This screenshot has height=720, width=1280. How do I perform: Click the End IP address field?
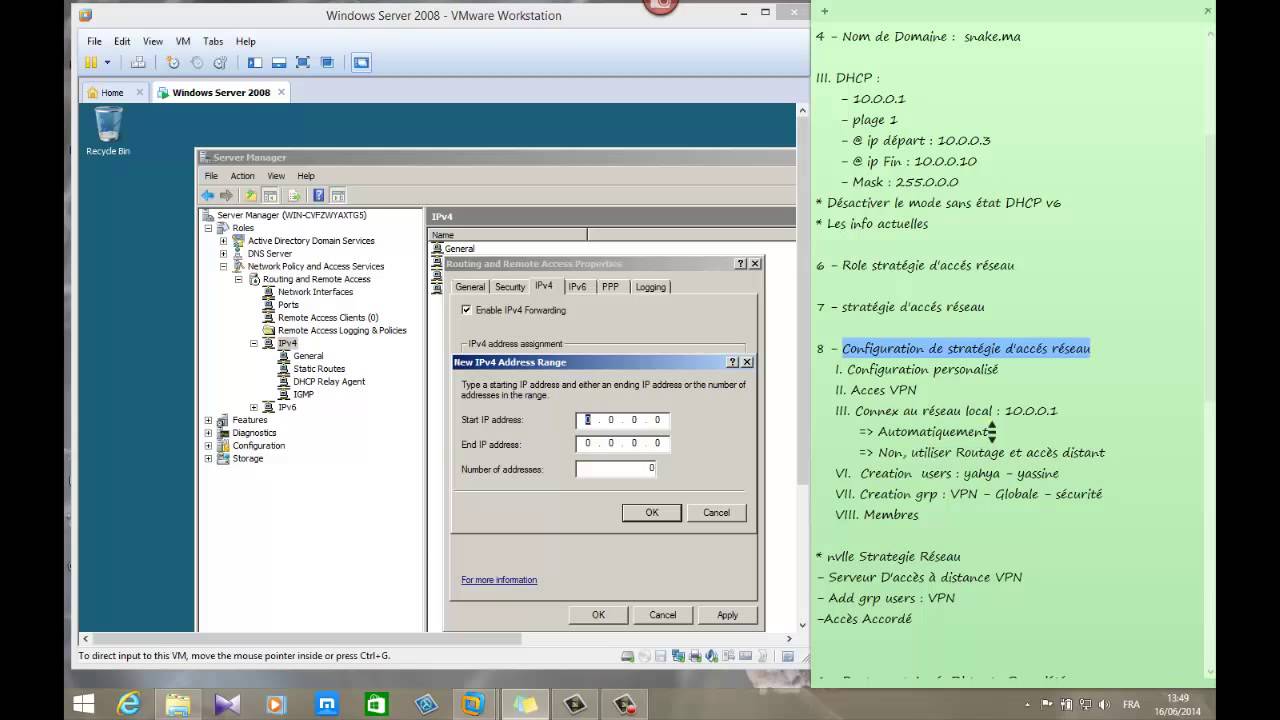(x=622, y=443)
